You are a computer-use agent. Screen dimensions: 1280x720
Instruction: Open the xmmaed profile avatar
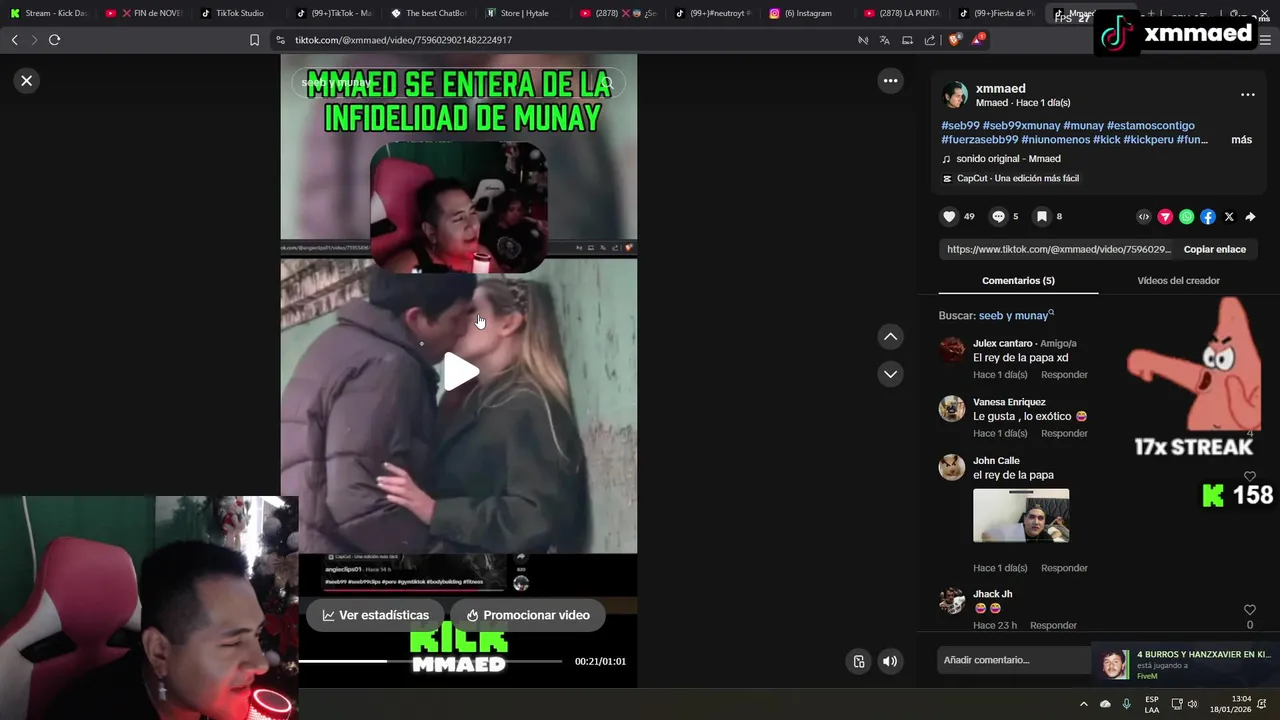(x=955, y=95)
